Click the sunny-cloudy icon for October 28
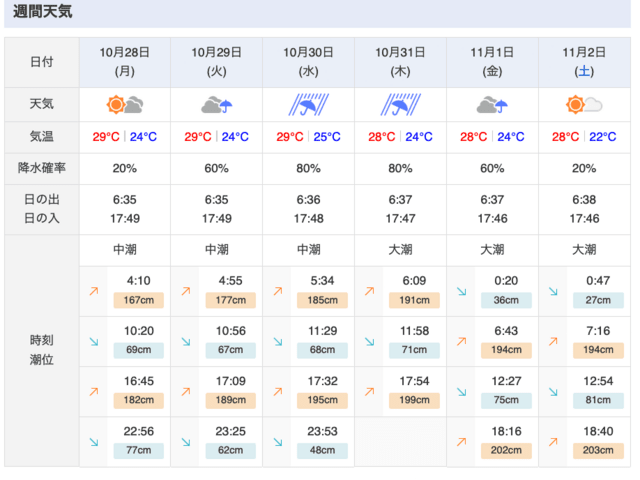 pyautogui.click(x=125, y=104)
